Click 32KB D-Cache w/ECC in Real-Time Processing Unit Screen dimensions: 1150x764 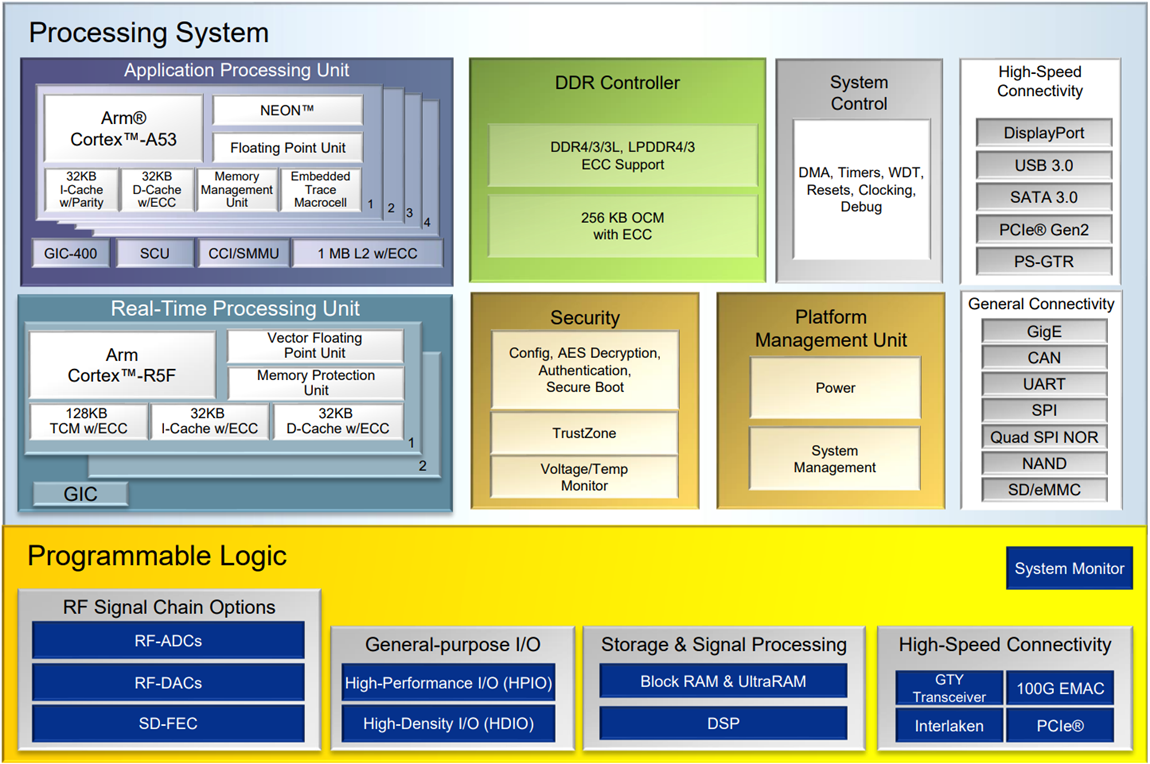coord(337,421)
